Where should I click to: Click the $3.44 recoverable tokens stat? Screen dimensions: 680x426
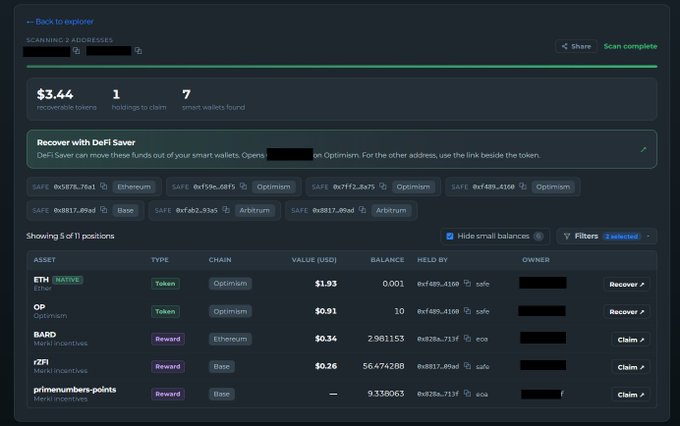[66, 99]
